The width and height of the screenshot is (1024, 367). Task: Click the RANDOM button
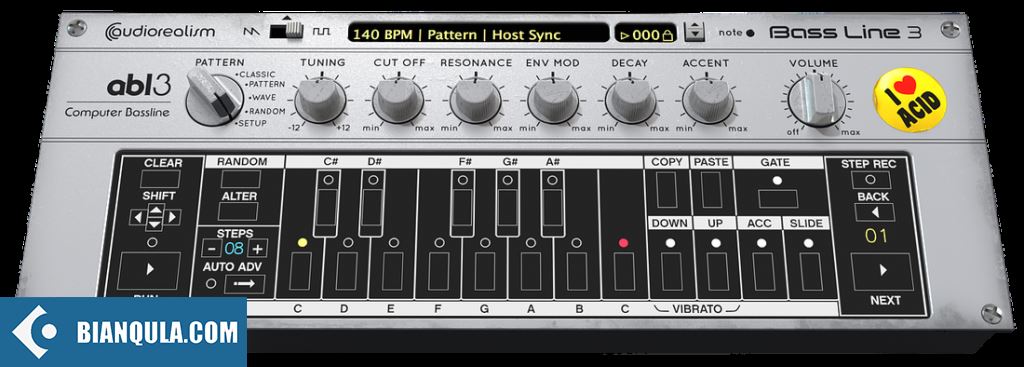point(240,179)
